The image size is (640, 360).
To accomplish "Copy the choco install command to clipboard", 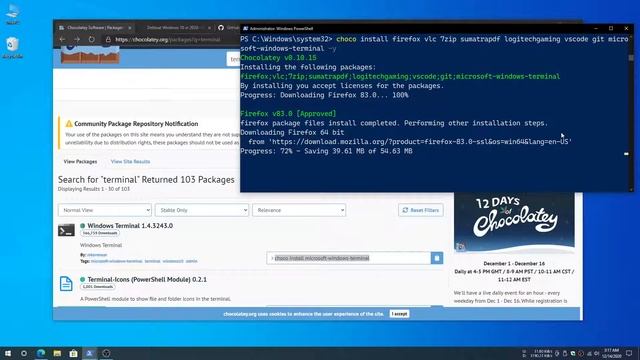I will tap(437, 258).
